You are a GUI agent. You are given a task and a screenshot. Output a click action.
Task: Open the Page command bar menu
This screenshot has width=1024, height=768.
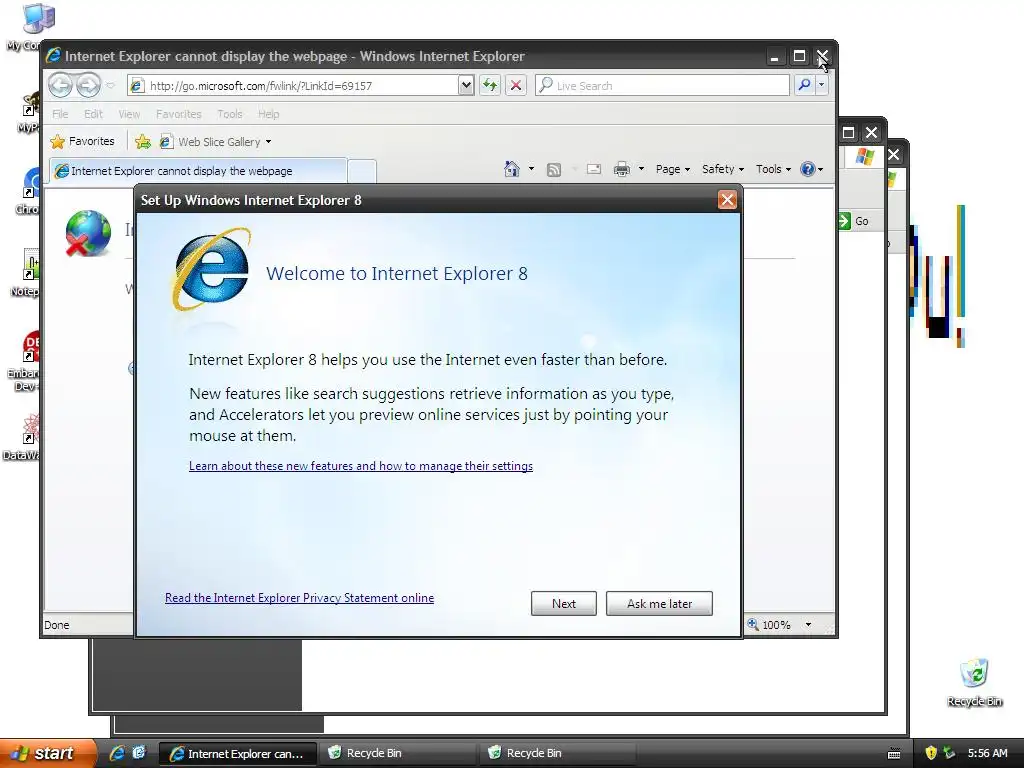673,169
